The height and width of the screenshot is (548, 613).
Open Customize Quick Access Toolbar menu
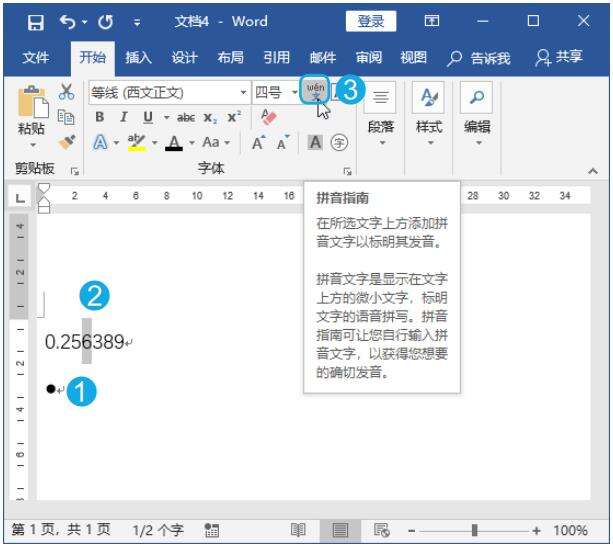point(137,23)
